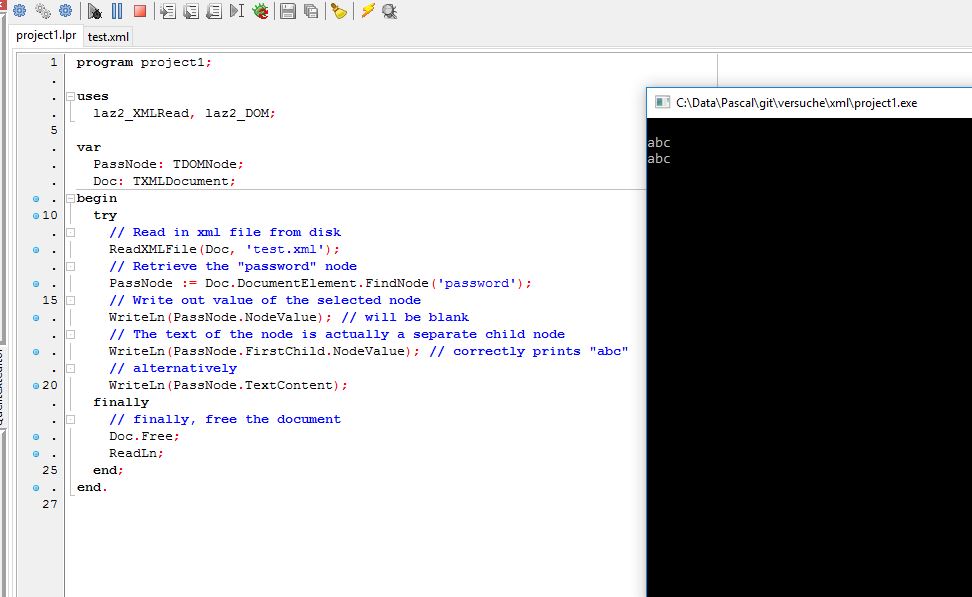Viewport: 972px width, 597px height.
Task: Toggle breakpoint at the begin line gutter dot
Action: tap(36, 198)
